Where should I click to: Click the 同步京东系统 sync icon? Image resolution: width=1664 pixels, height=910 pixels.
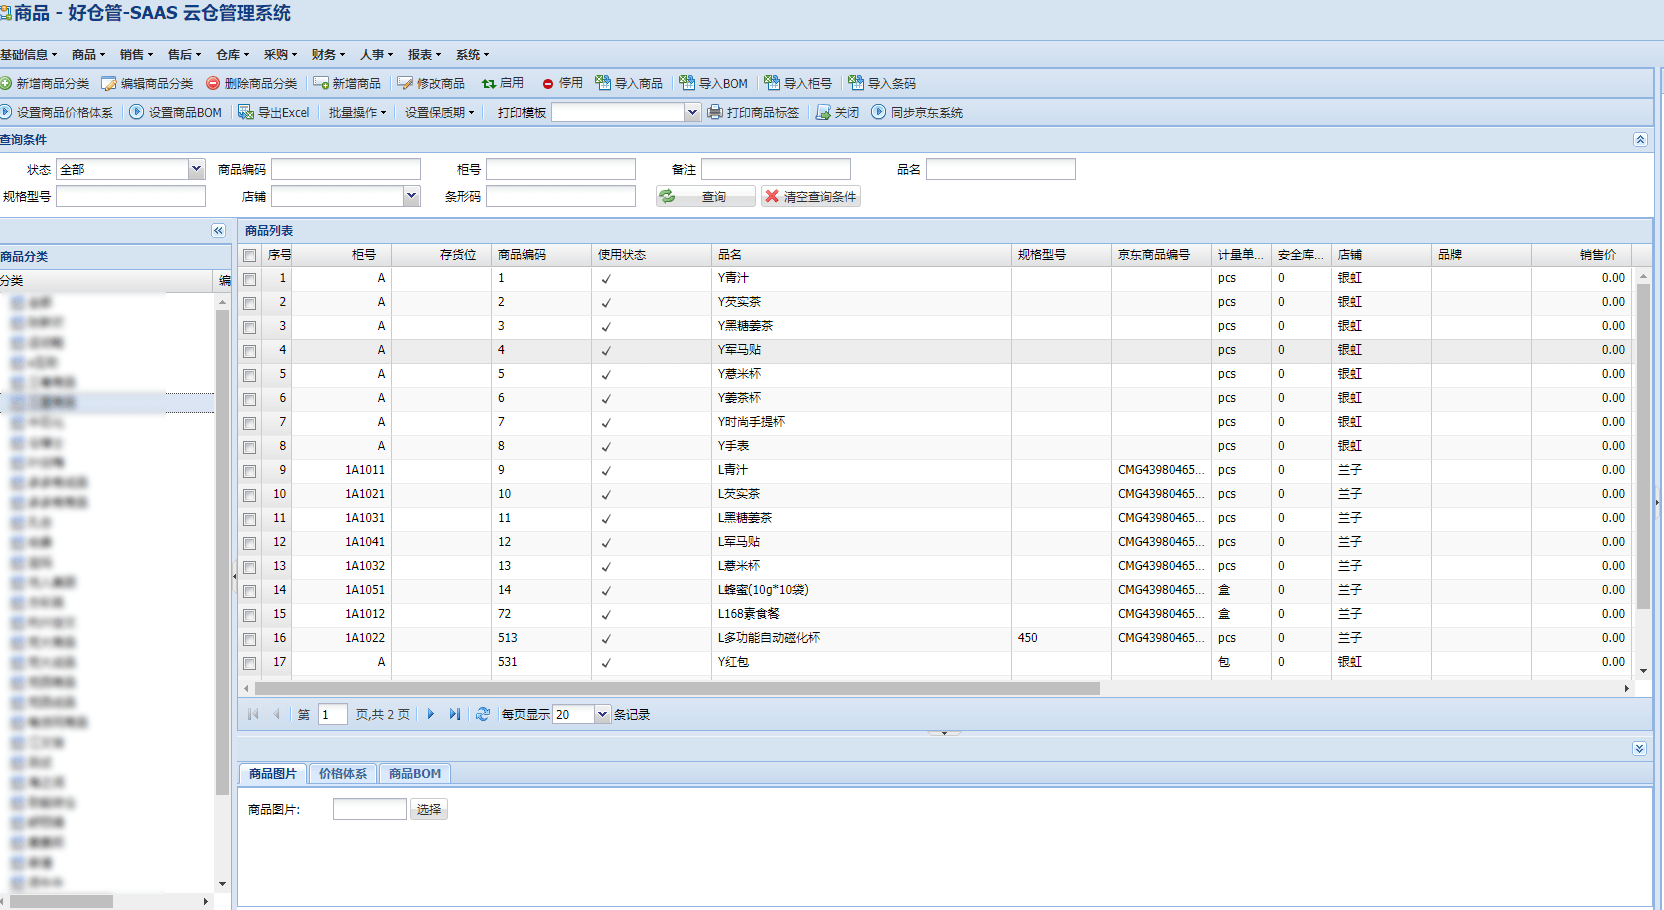(879, 113)
